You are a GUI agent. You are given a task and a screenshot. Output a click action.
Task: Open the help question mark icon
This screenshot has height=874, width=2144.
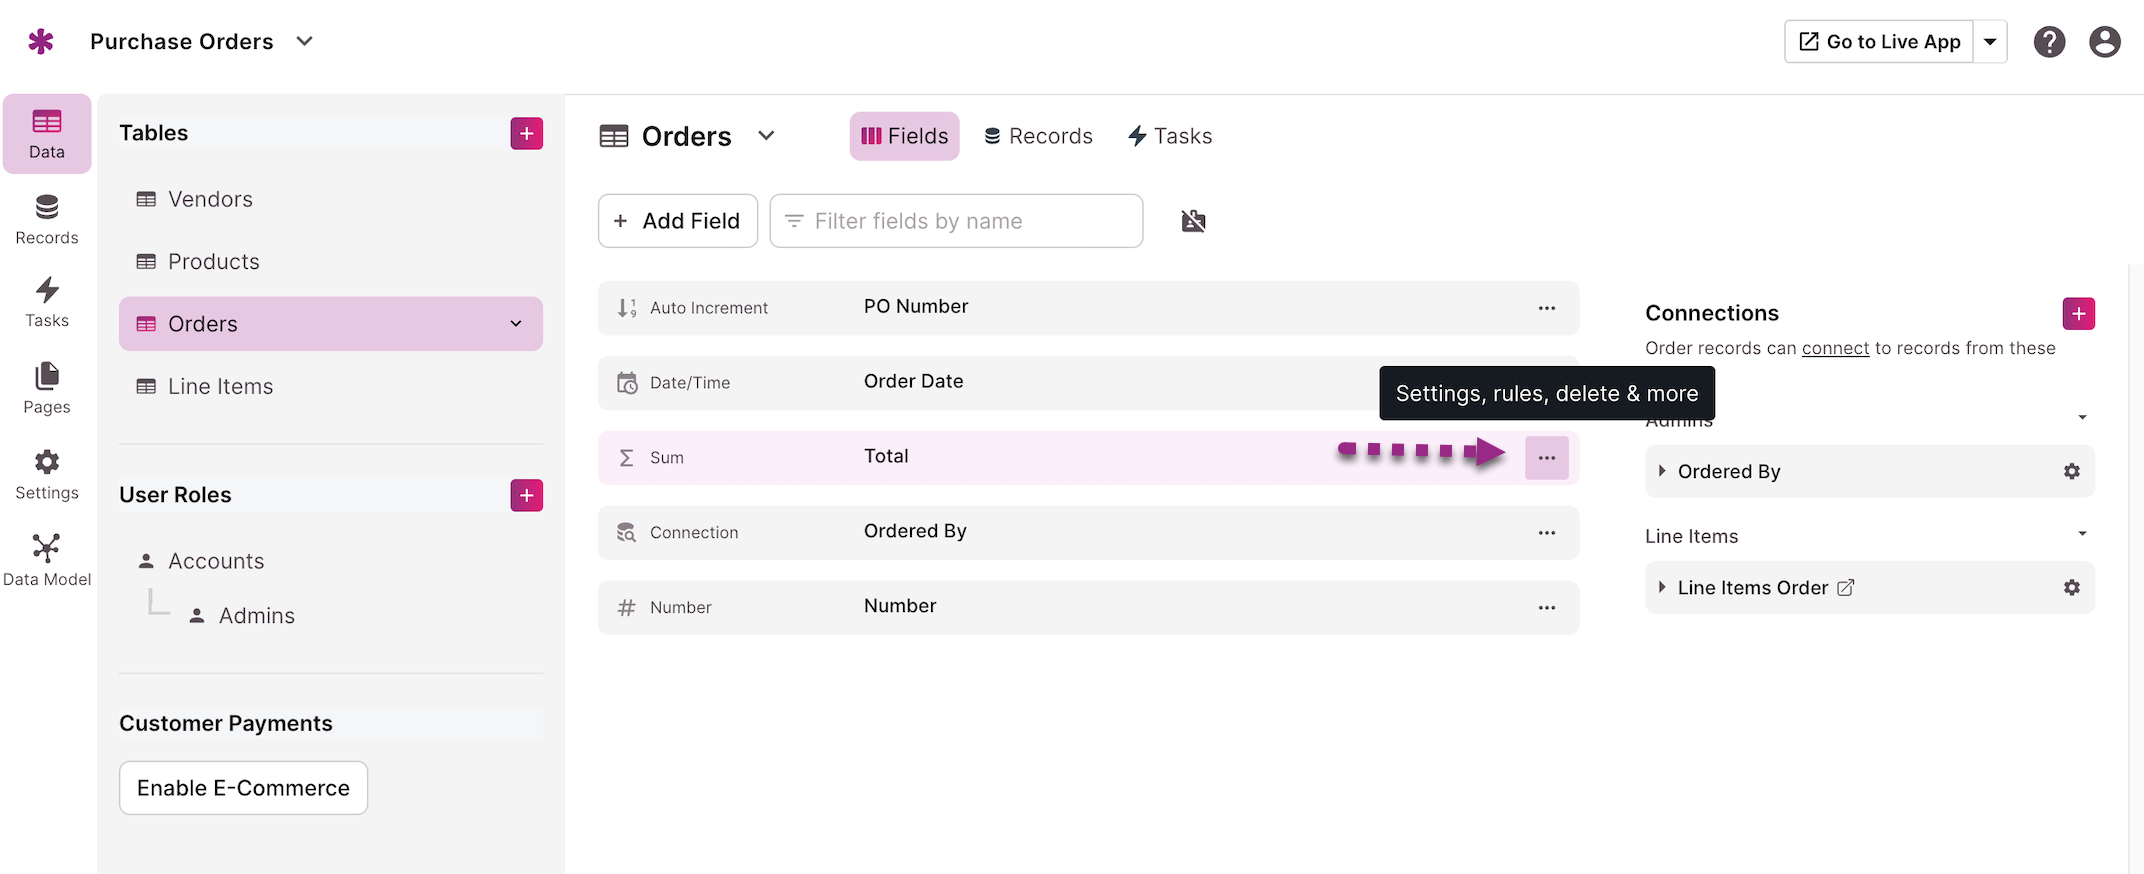click(2050, 42)
